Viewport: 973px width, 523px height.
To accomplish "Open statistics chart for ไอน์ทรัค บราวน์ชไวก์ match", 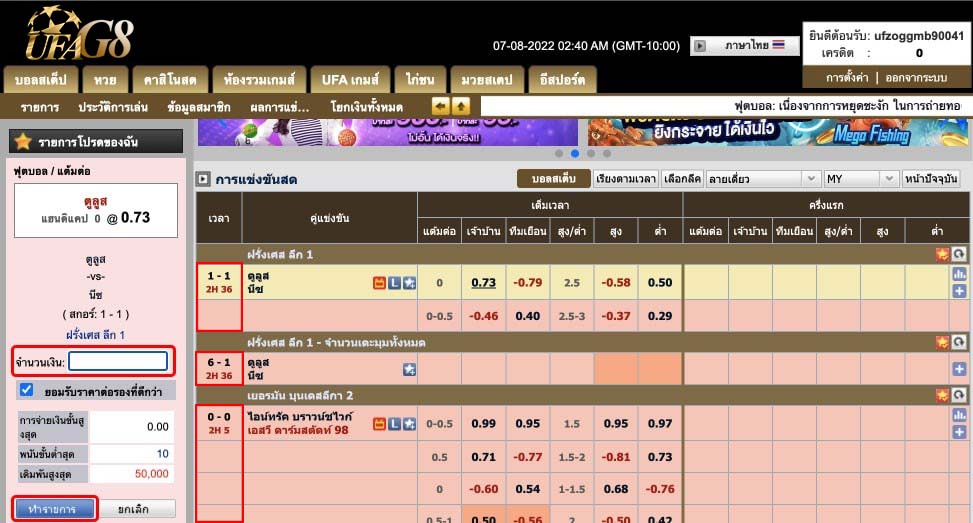I will 959,415.
